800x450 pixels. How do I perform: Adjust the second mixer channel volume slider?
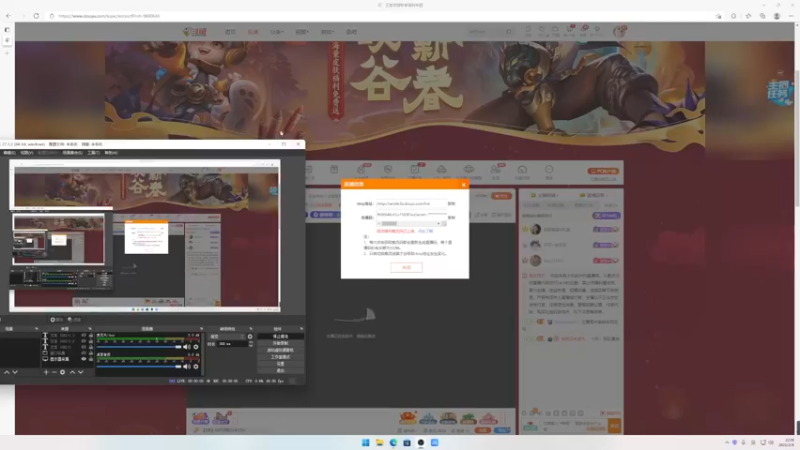click(139, 366)
